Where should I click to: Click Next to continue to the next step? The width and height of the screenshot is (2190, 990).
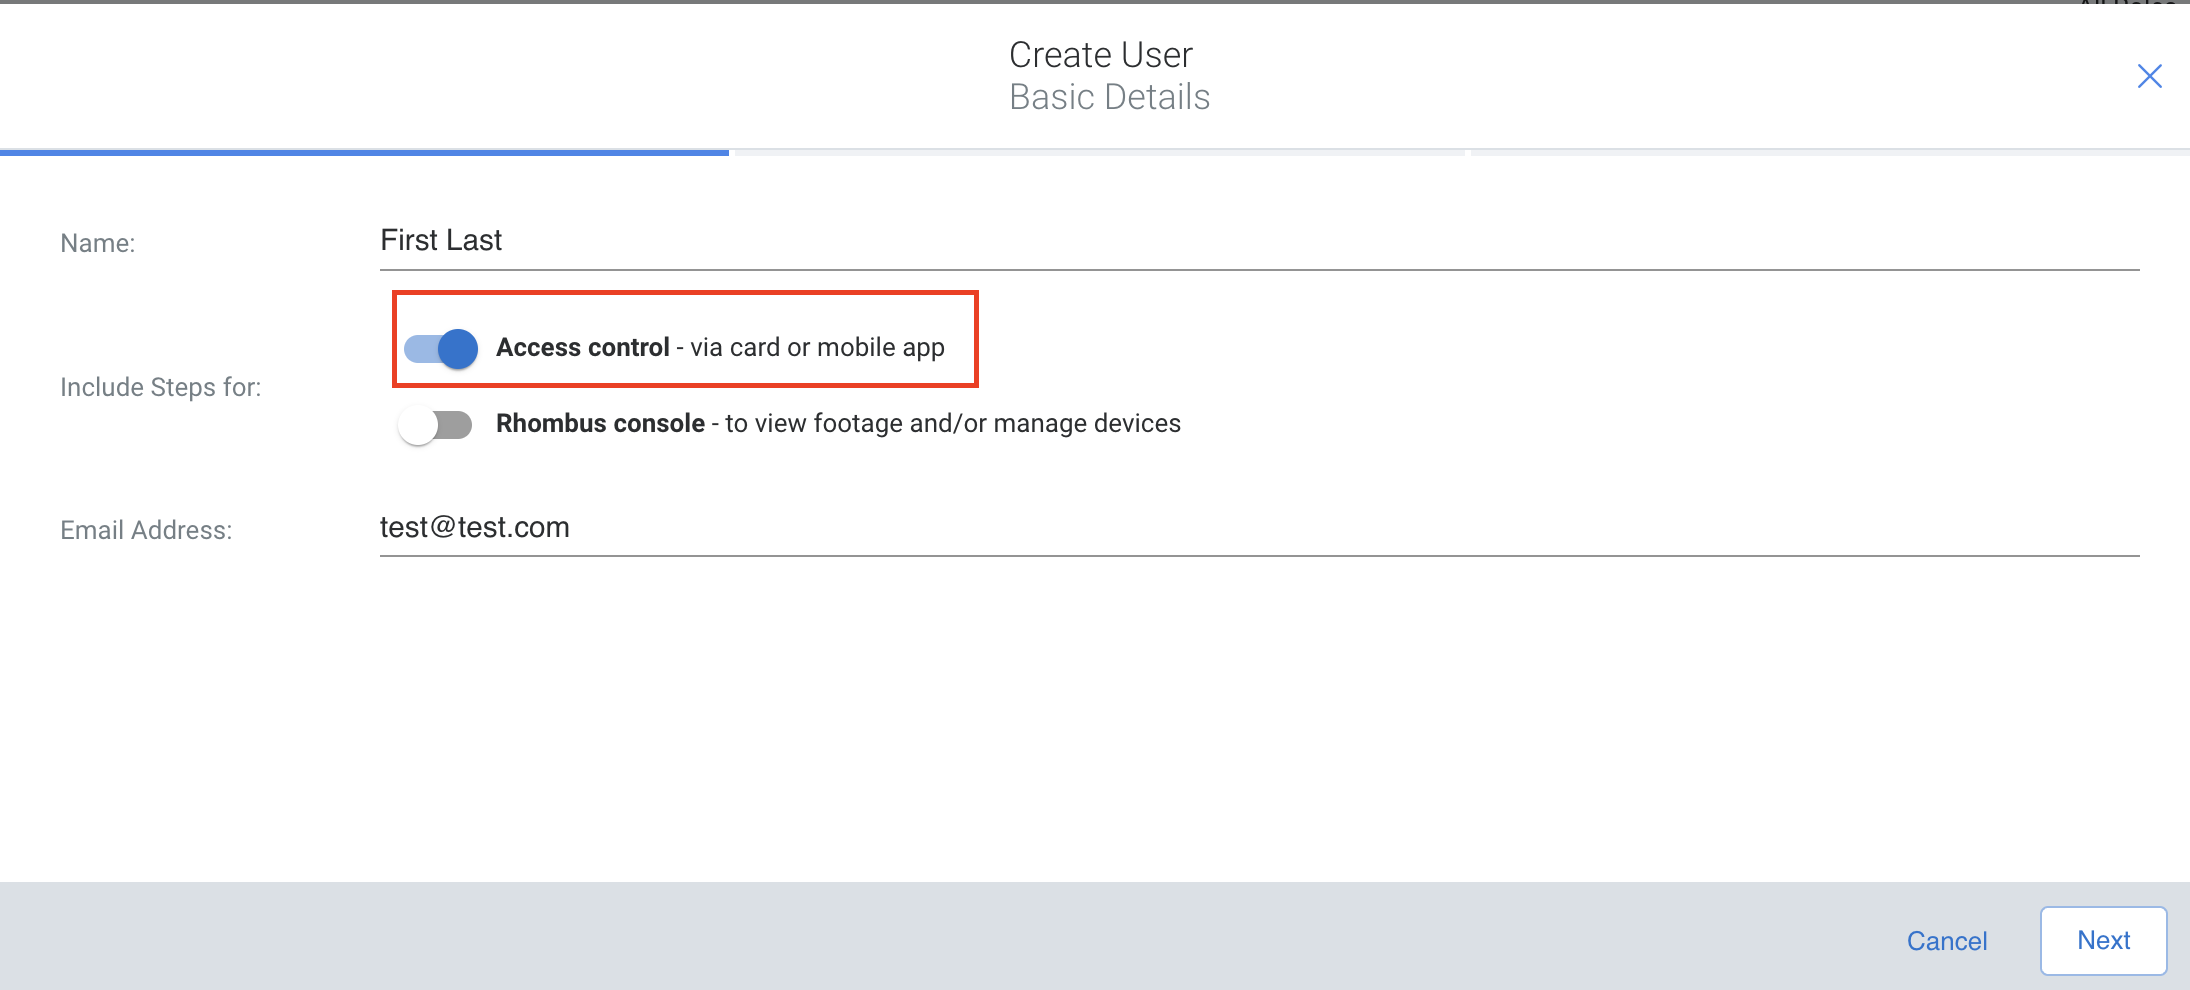(2103, 940)
